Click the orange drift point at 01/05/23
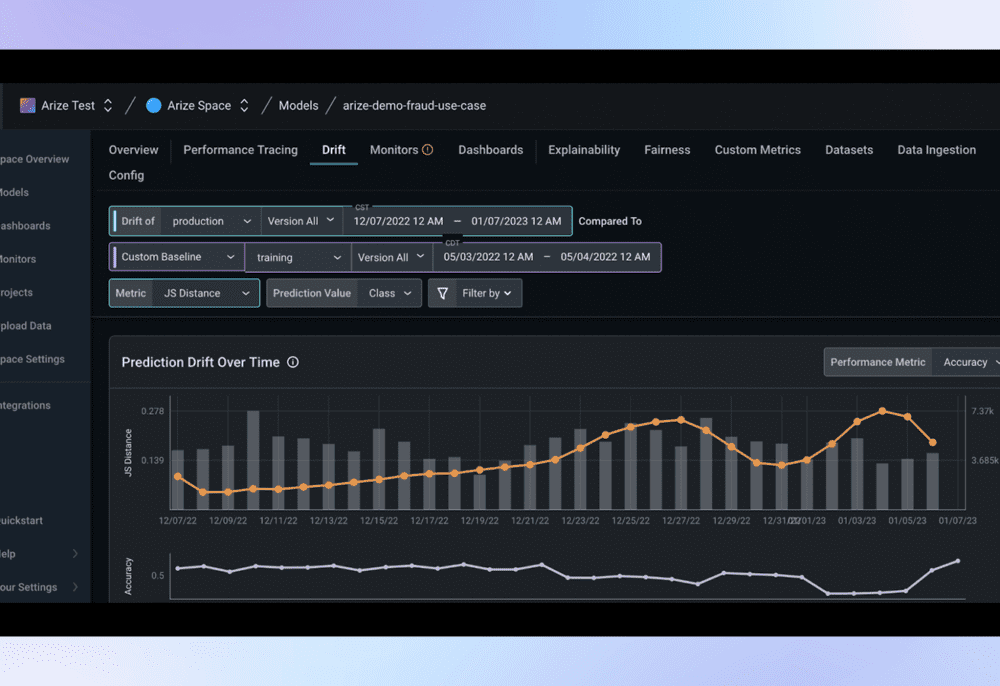Image resolution: width=1000 pixels, height=686 pixels. tap(907, 416)
